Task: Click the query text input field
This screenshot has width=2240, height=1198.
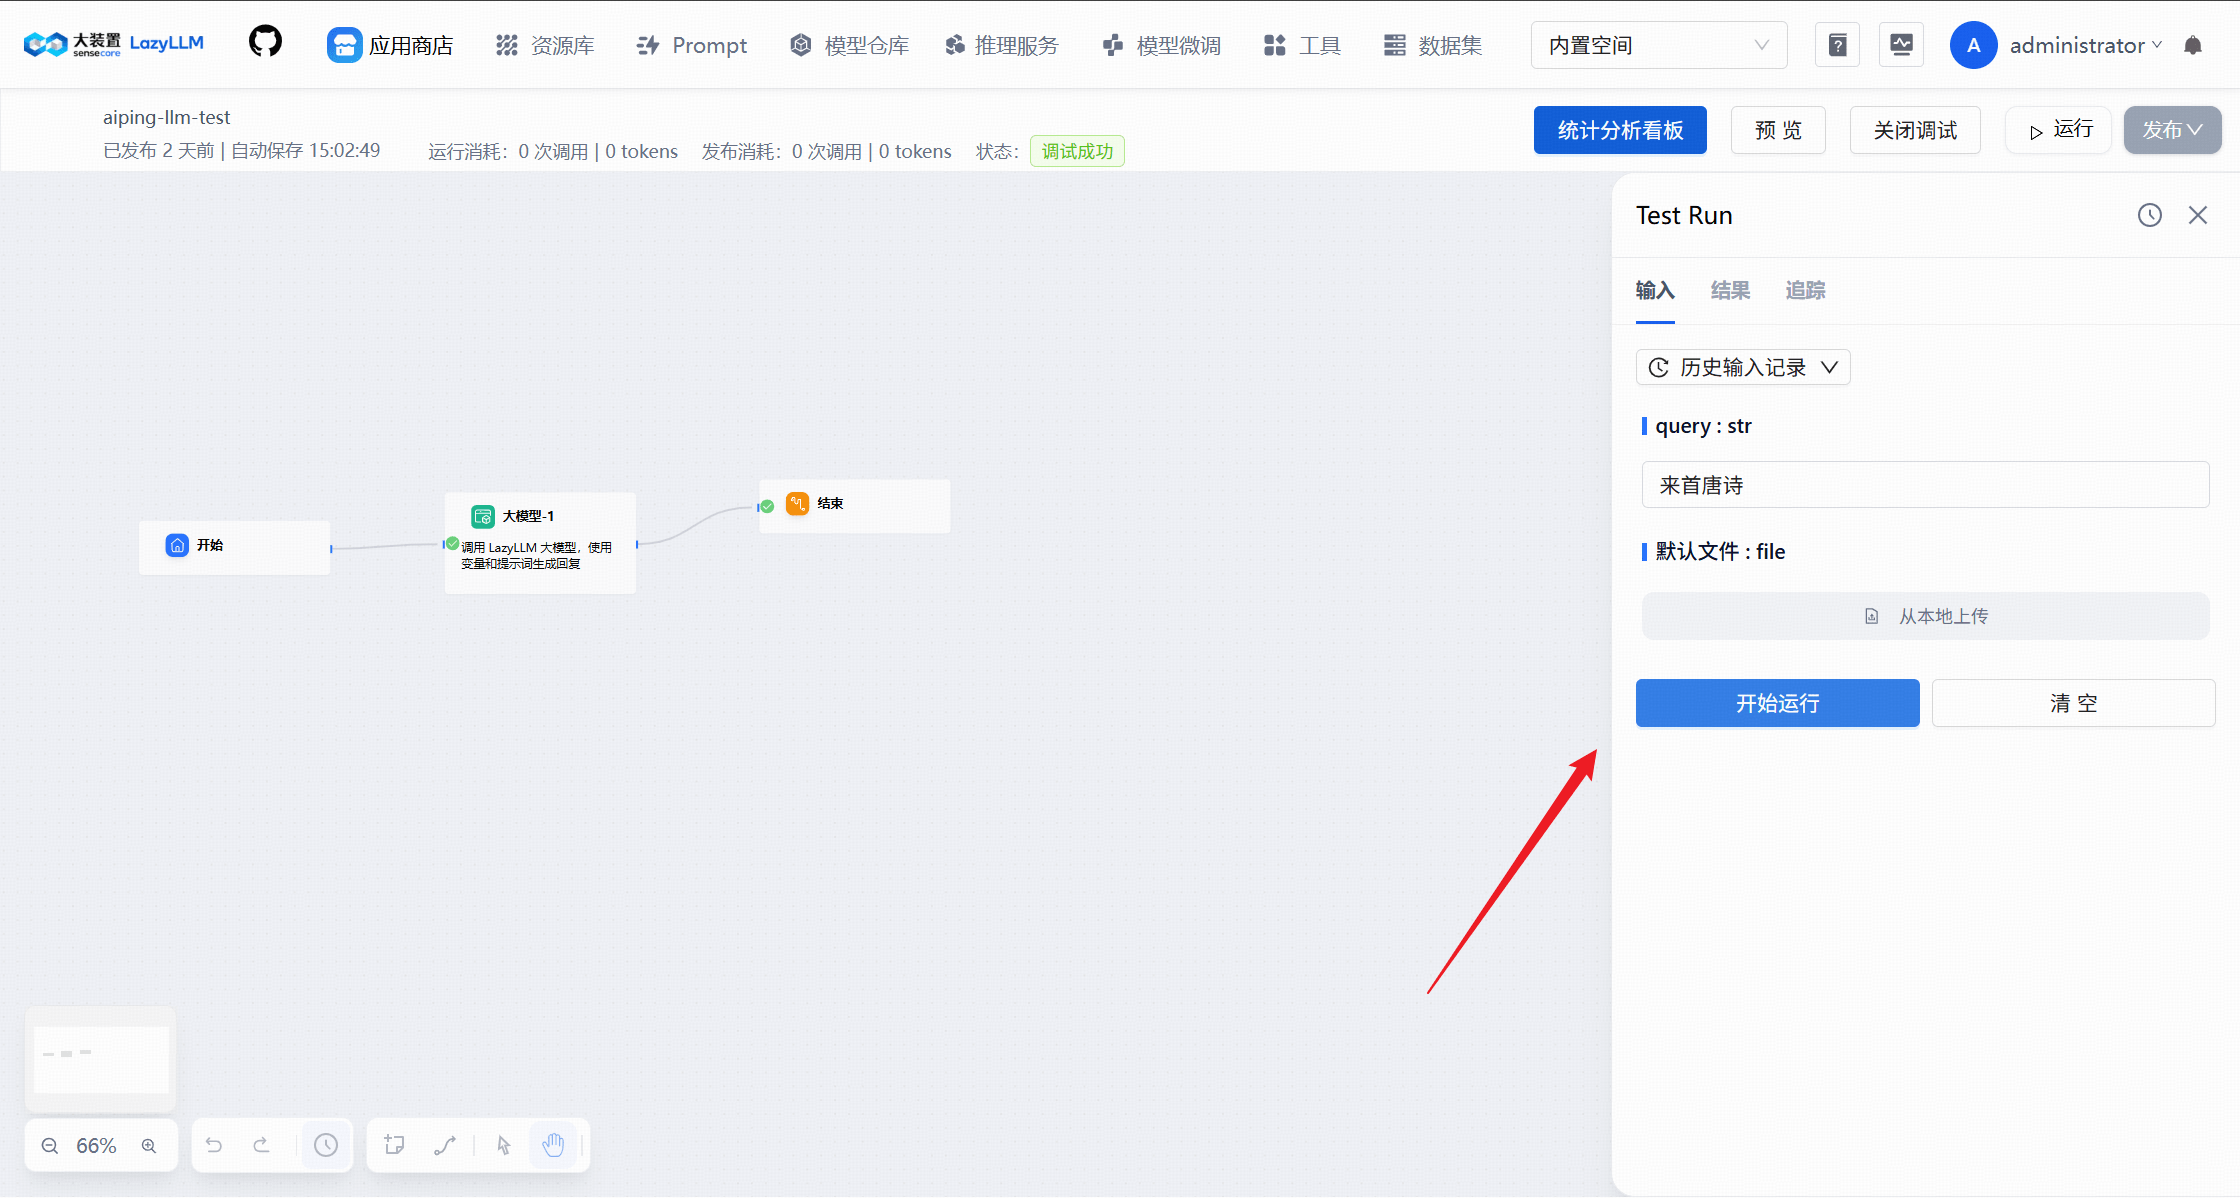Action: click(x=1925, y=485)
